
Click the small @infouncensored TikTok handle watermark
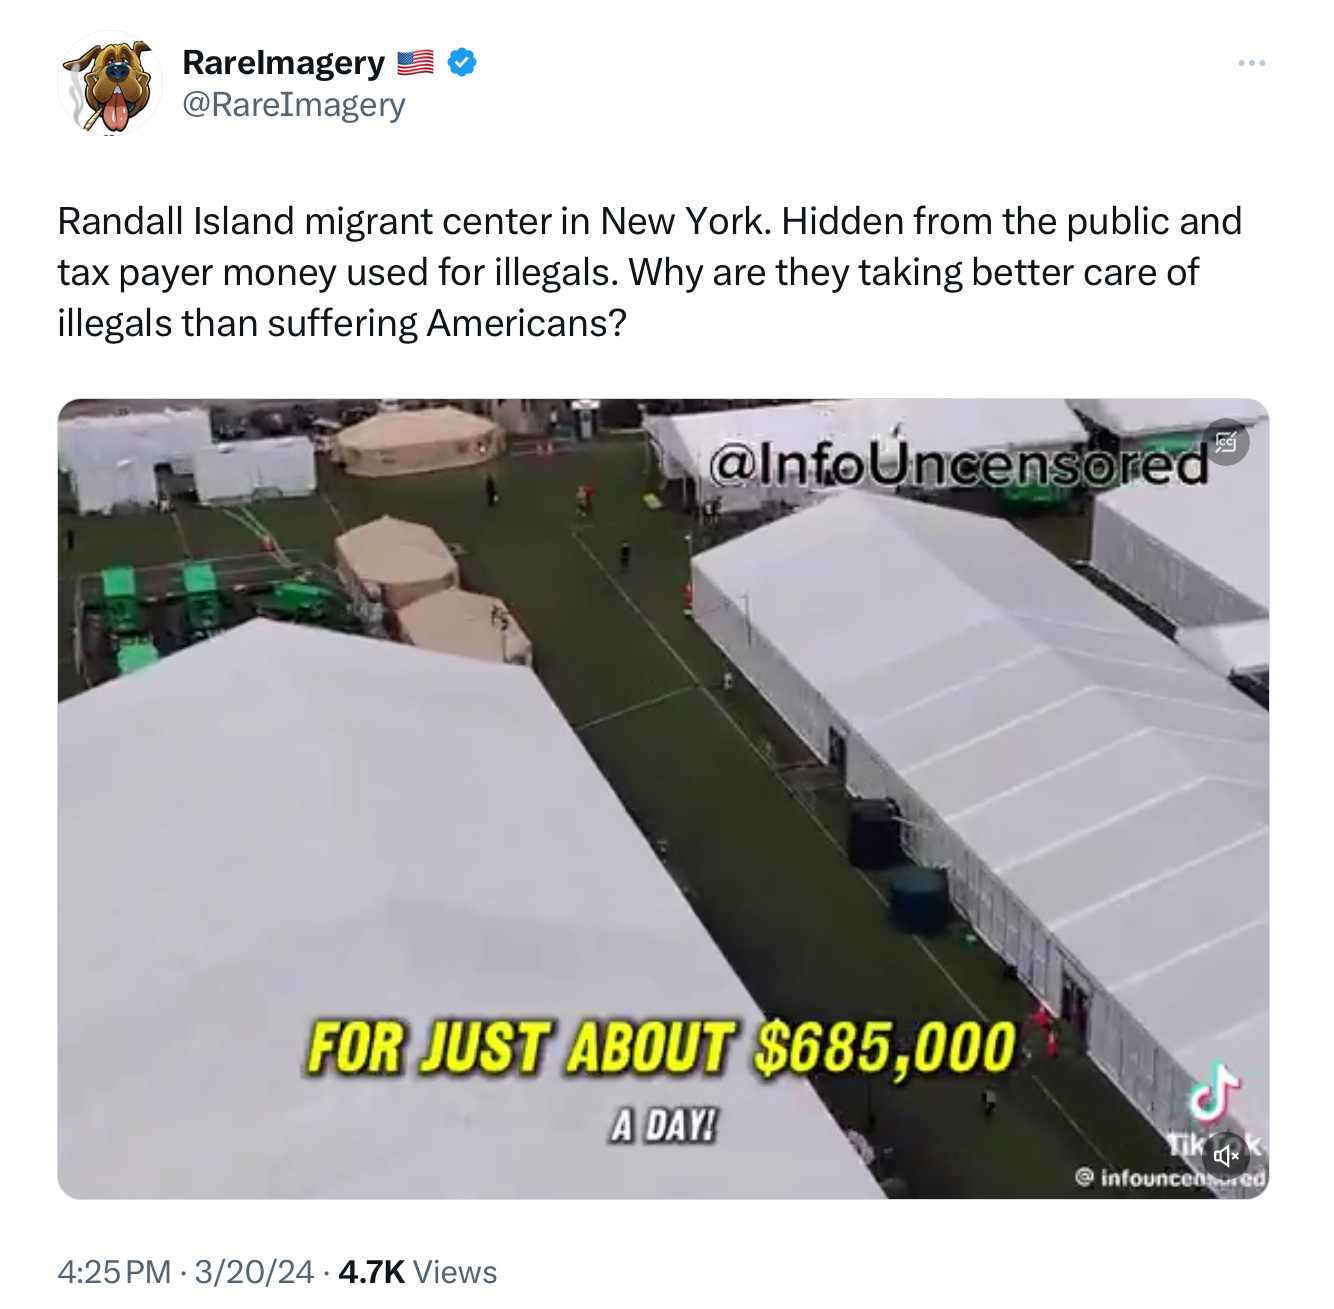pyautogui.click(x=1170, y=1178)
